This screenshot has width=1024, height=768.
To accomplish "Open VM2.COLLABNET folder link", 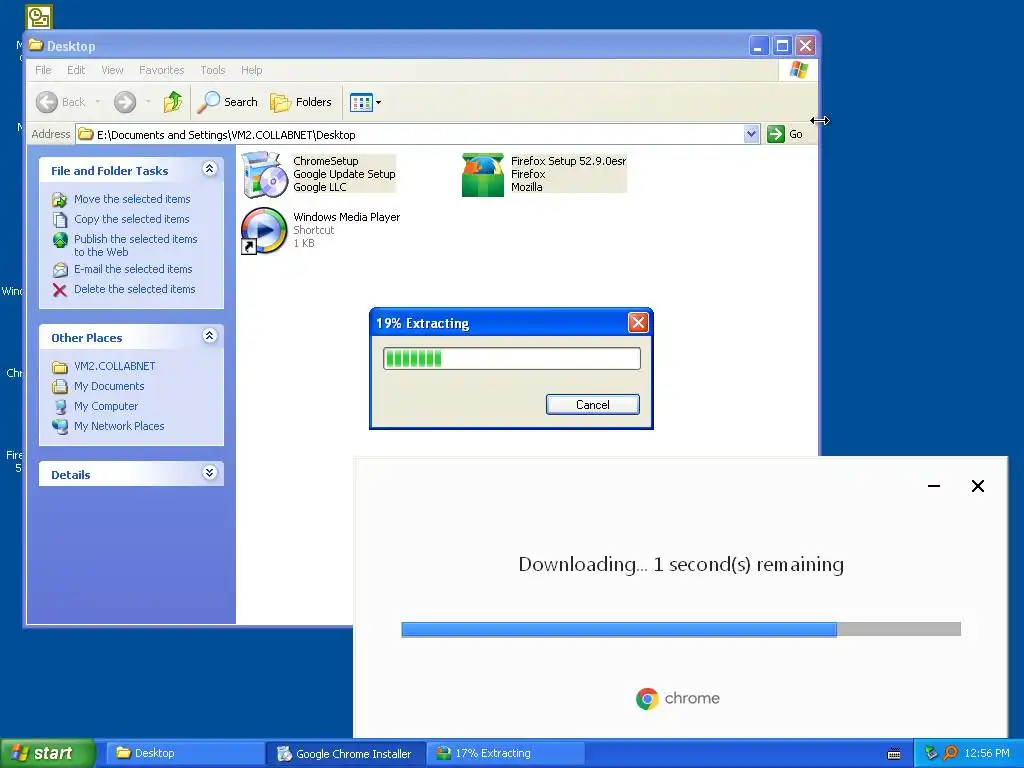I will (114, 366).
